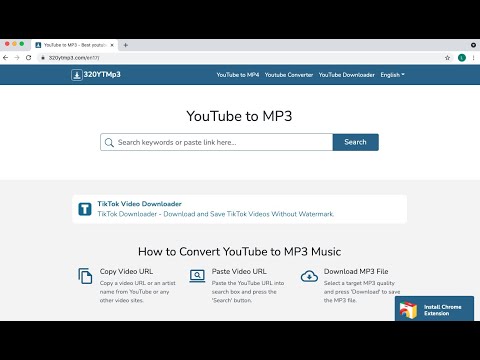Screen dimensions: 480x360
Task: Click the 'Download MP3 File' step title
Action: point(356,272)
